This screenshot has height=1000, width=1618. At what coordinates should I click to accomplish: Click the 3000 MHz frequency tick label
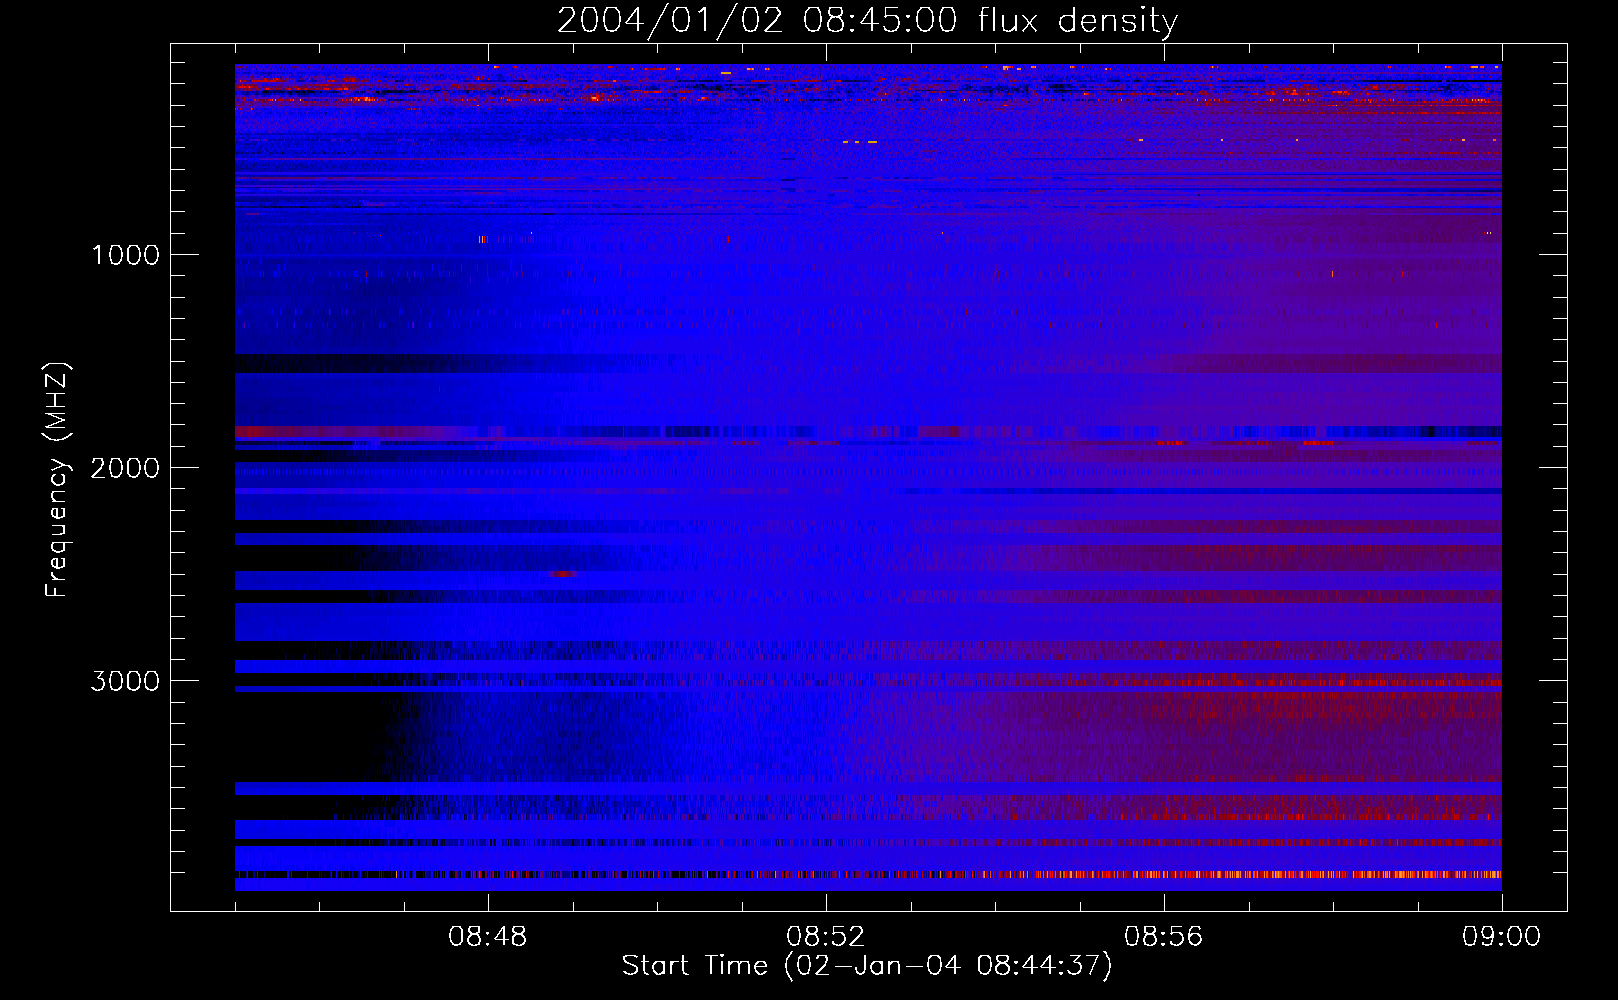[125, 681]
